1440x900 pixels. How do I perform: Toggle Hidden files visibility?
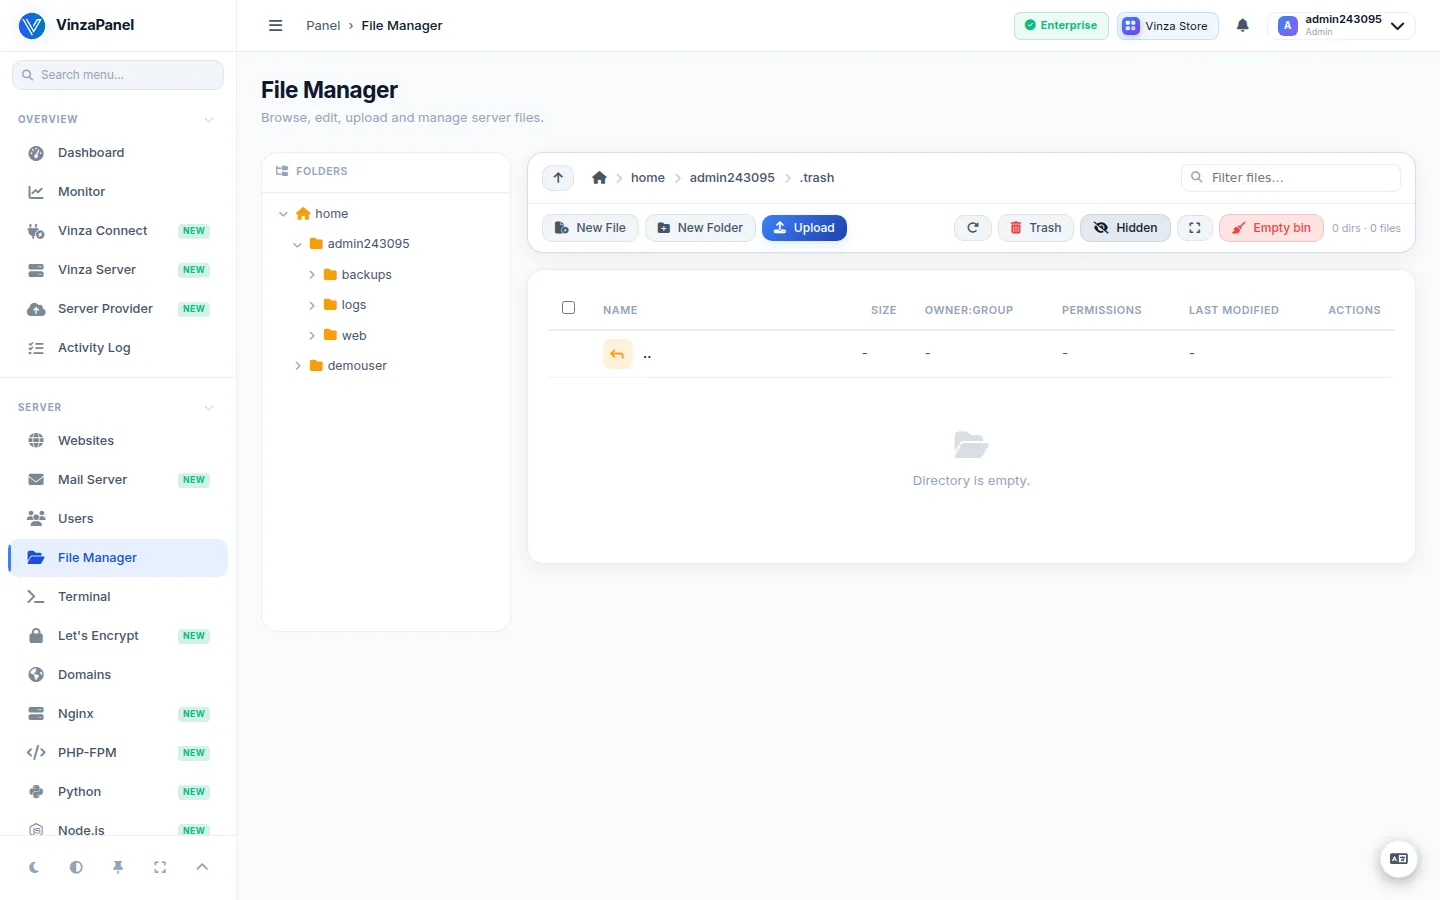[1125, 228]
